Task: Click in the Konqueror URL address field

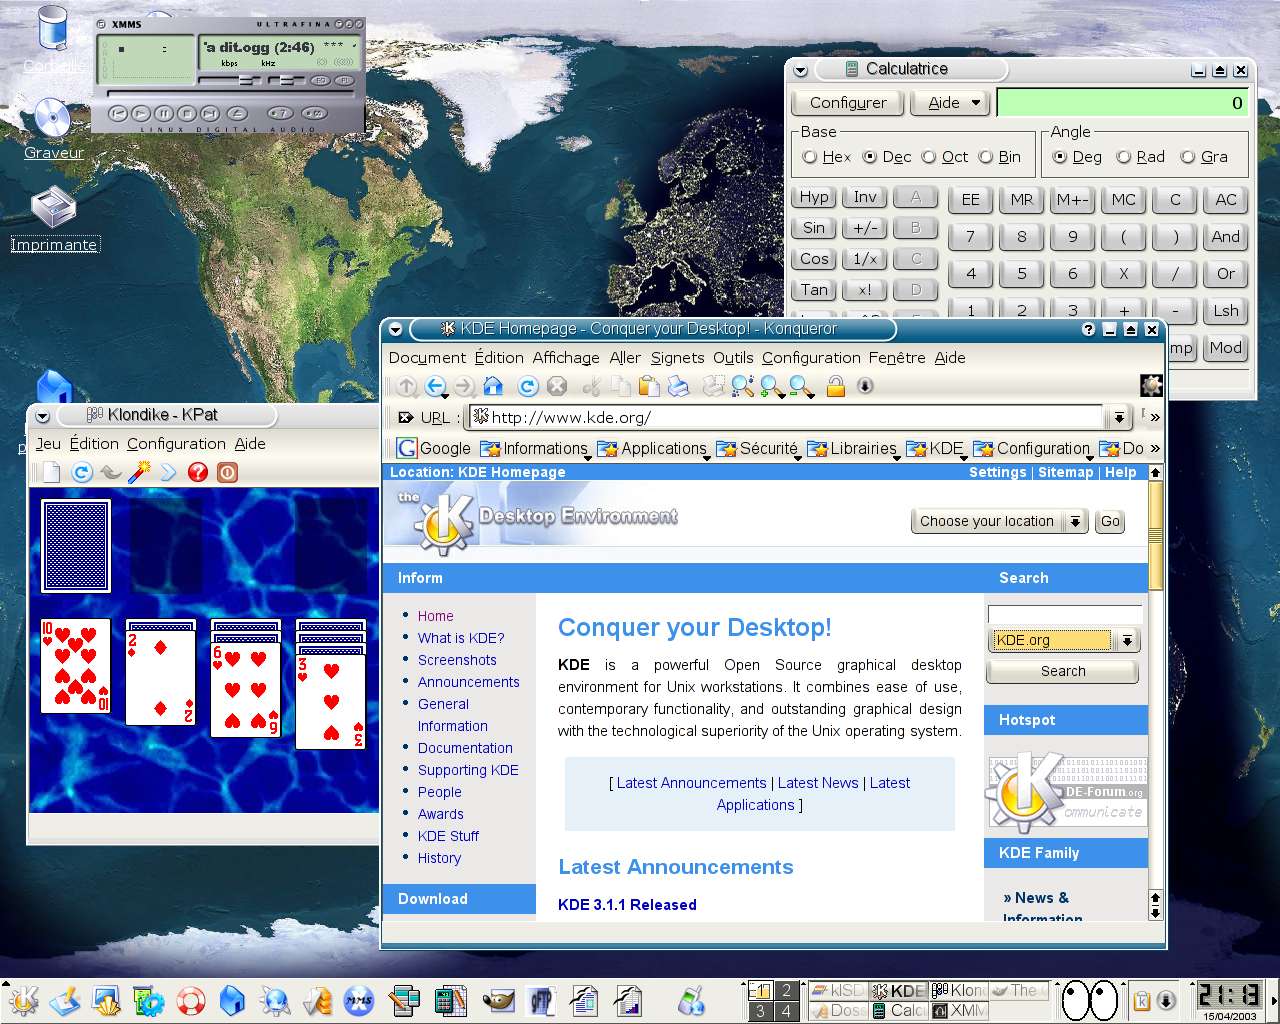Action: tap(786, 418)
